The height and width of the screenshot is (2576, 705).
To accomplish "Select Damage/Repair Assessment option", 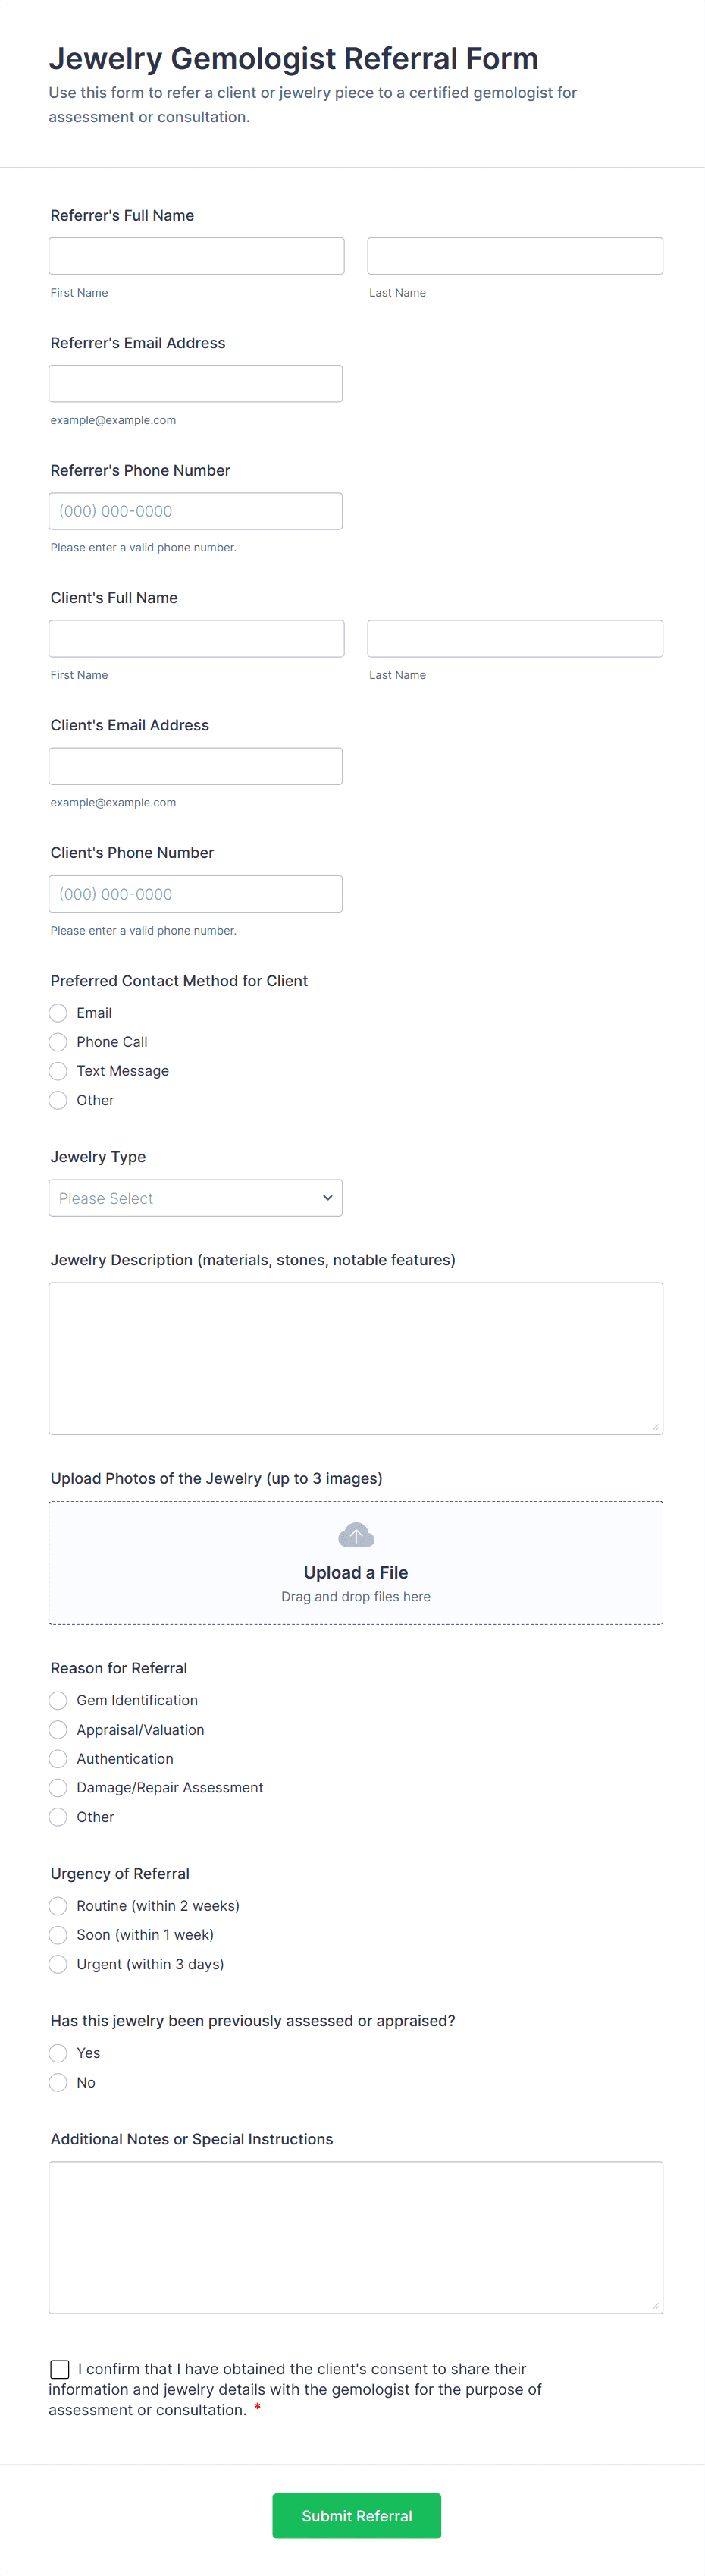I will 59,1788.
